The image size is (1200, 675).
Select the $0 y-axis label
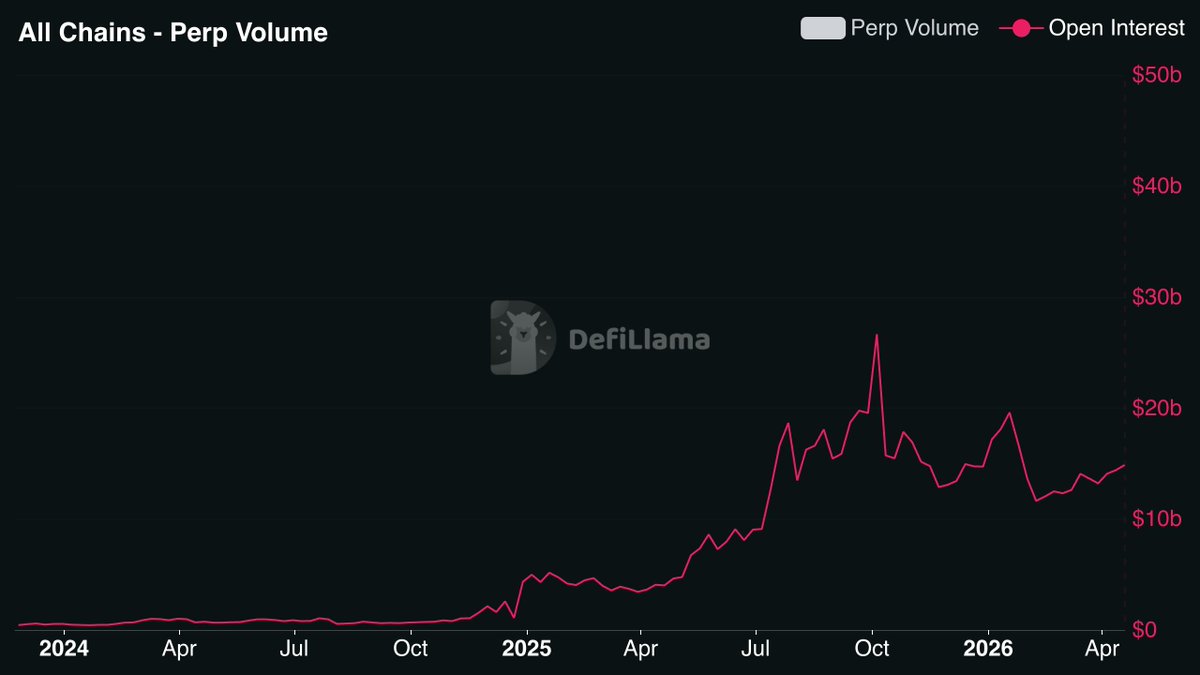pos(1147,630)
